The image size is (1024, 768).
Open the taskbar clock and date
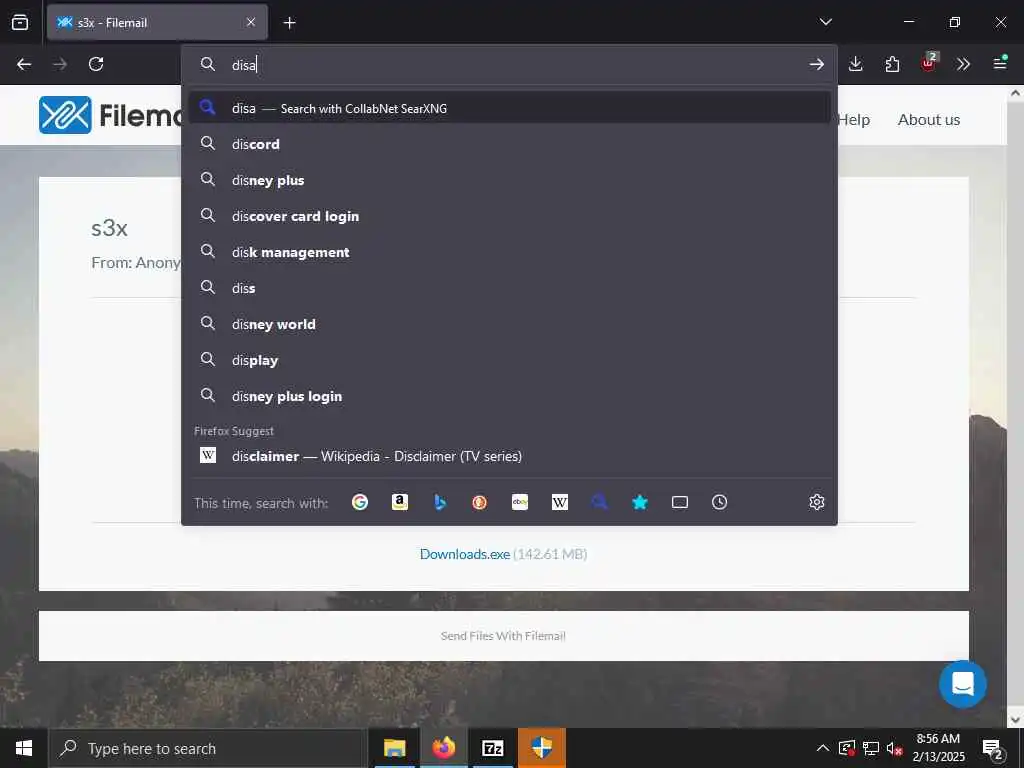938,748
